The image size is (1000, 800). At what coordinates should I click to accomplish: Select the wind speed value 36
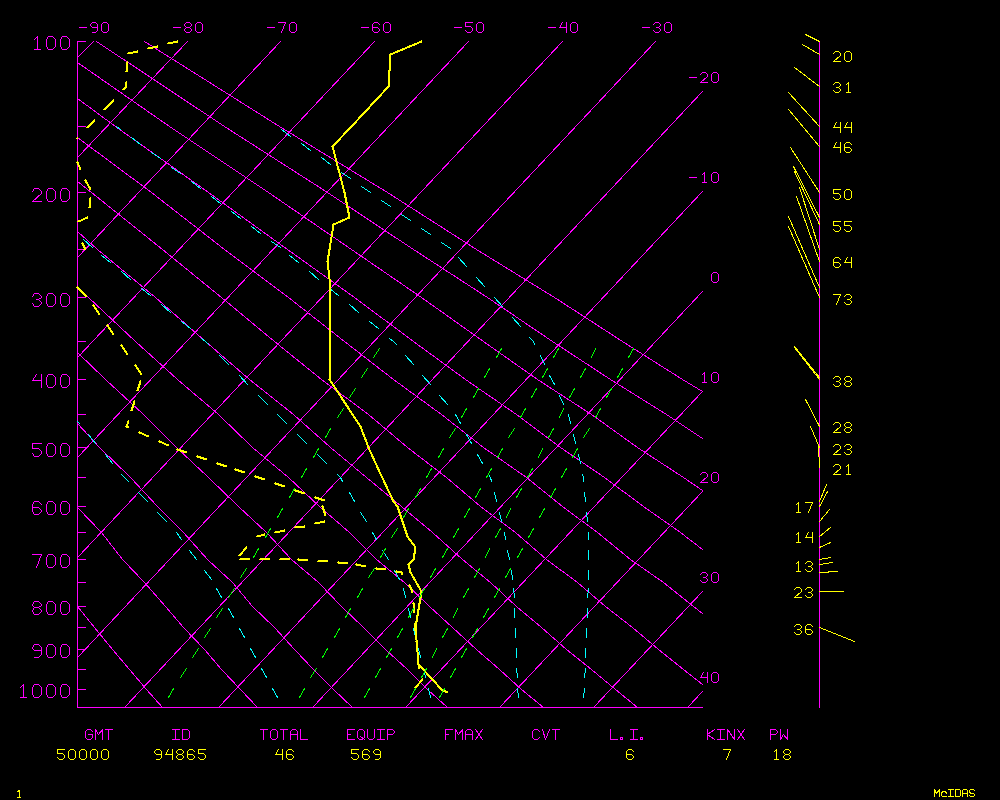803,629
